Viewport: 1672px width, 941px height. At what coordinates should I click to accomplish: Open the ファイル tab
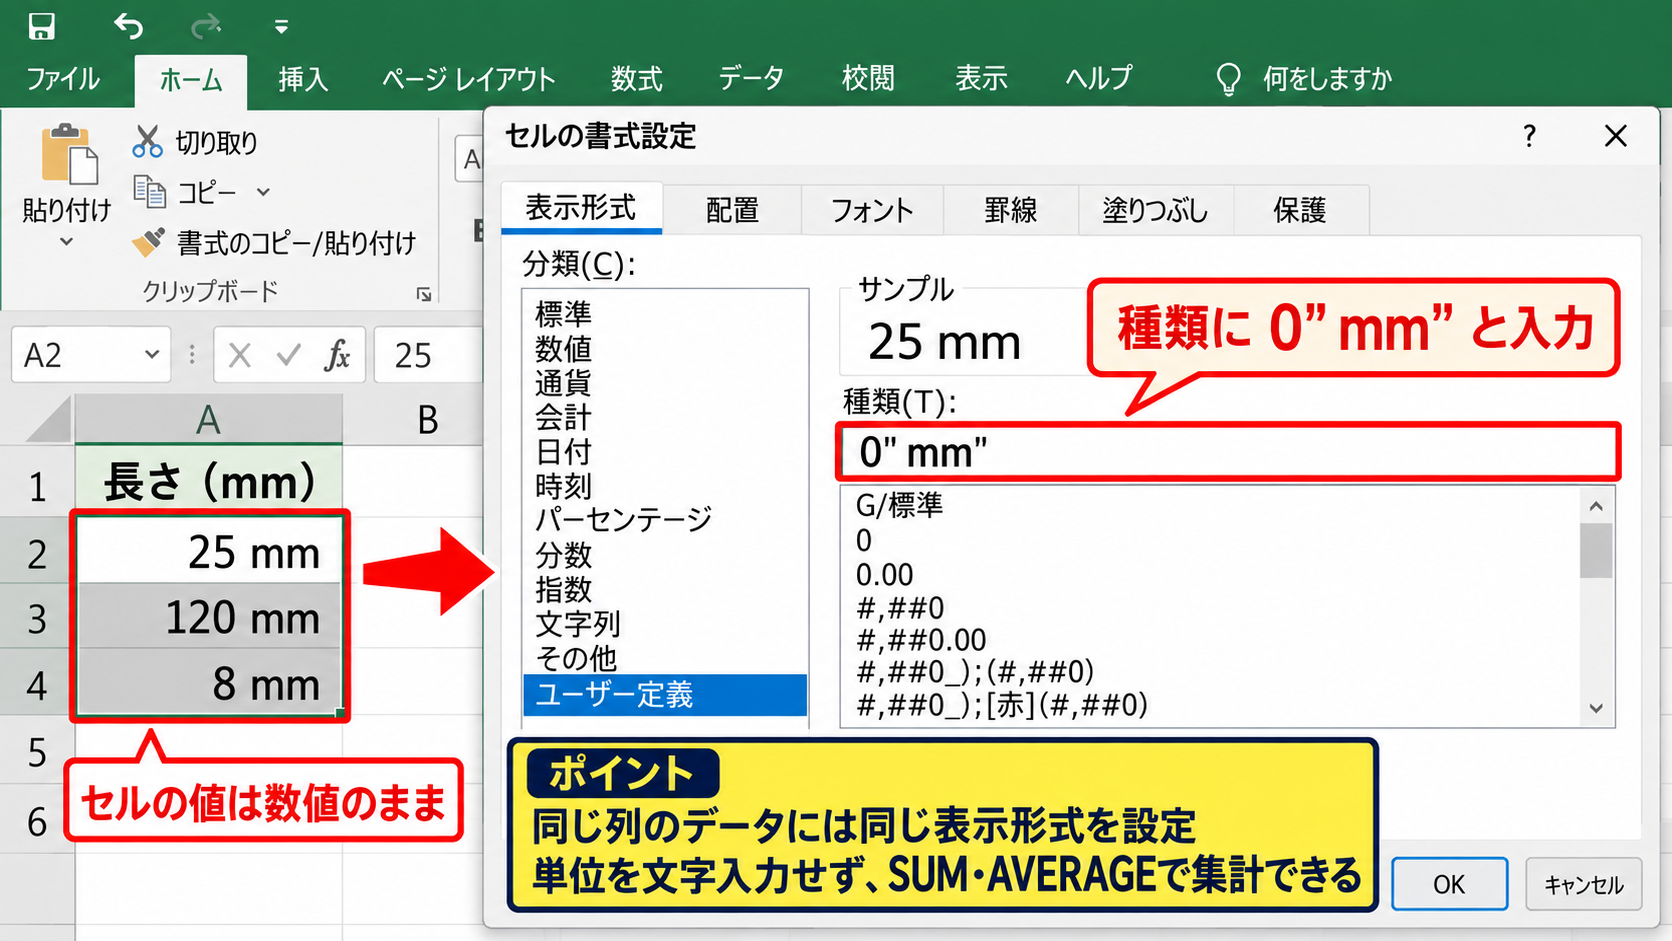click(x=63, y=79)
